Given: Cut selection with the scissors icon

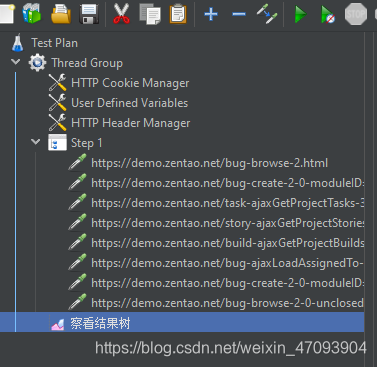Looking at the screenshot, I should coord(121,14).
